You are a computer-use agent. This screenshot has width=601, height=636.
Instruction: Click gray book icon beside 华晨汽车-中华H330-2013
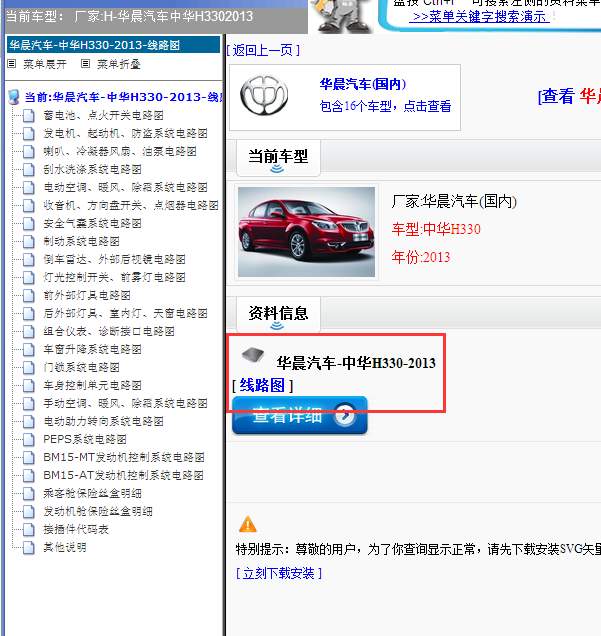click(253, 355)
